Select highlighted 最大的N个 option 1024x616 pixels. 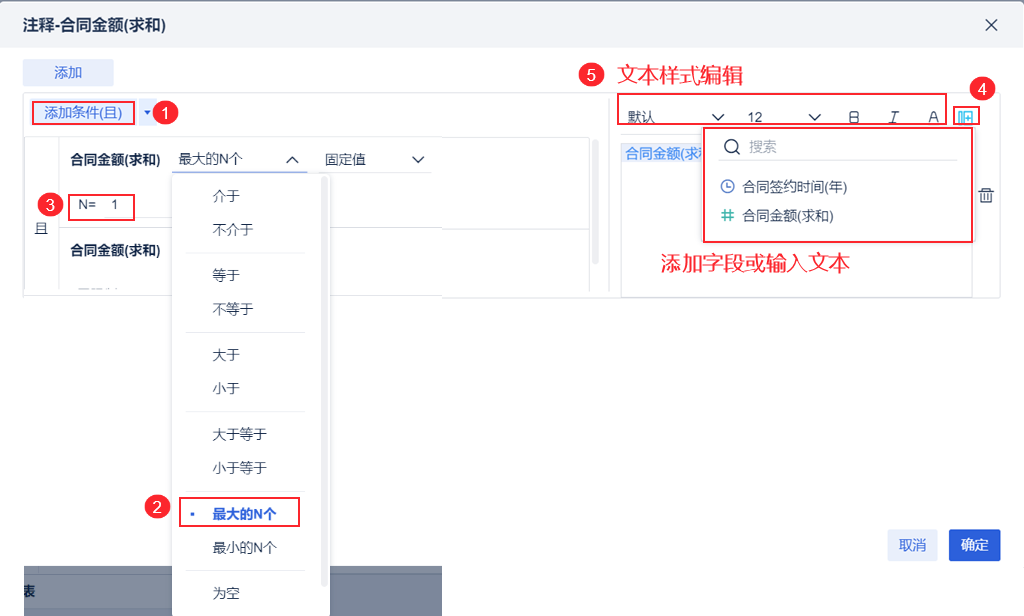click(x=244, y=514)
